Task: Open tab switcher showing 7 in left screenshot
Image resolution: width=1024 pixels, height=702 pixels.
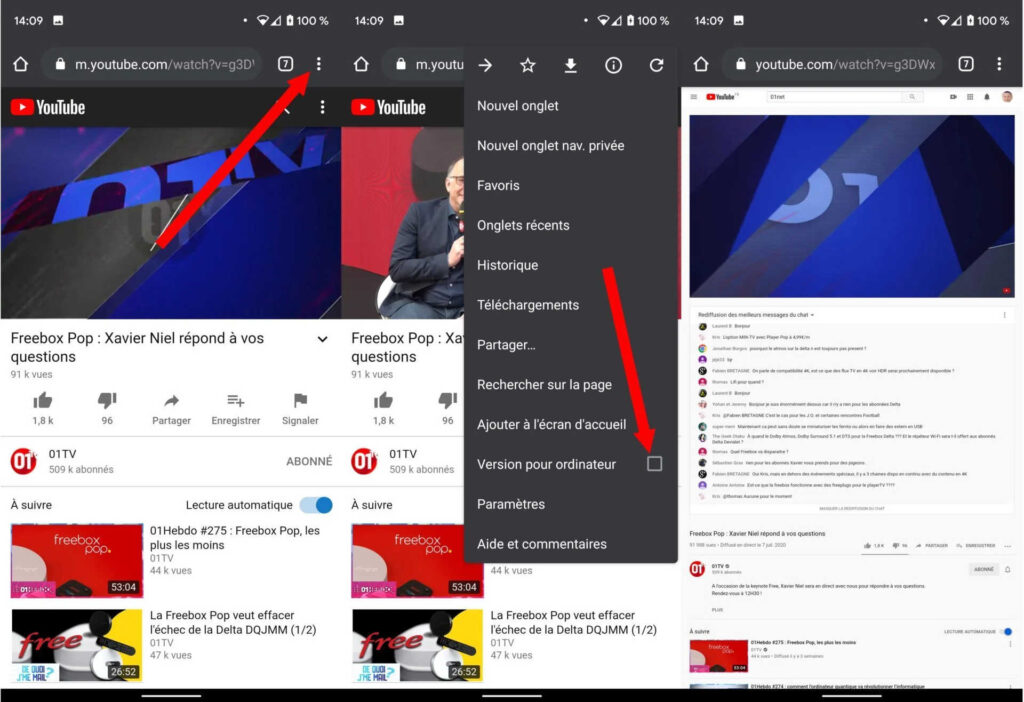Action: (x=285, y=64)
